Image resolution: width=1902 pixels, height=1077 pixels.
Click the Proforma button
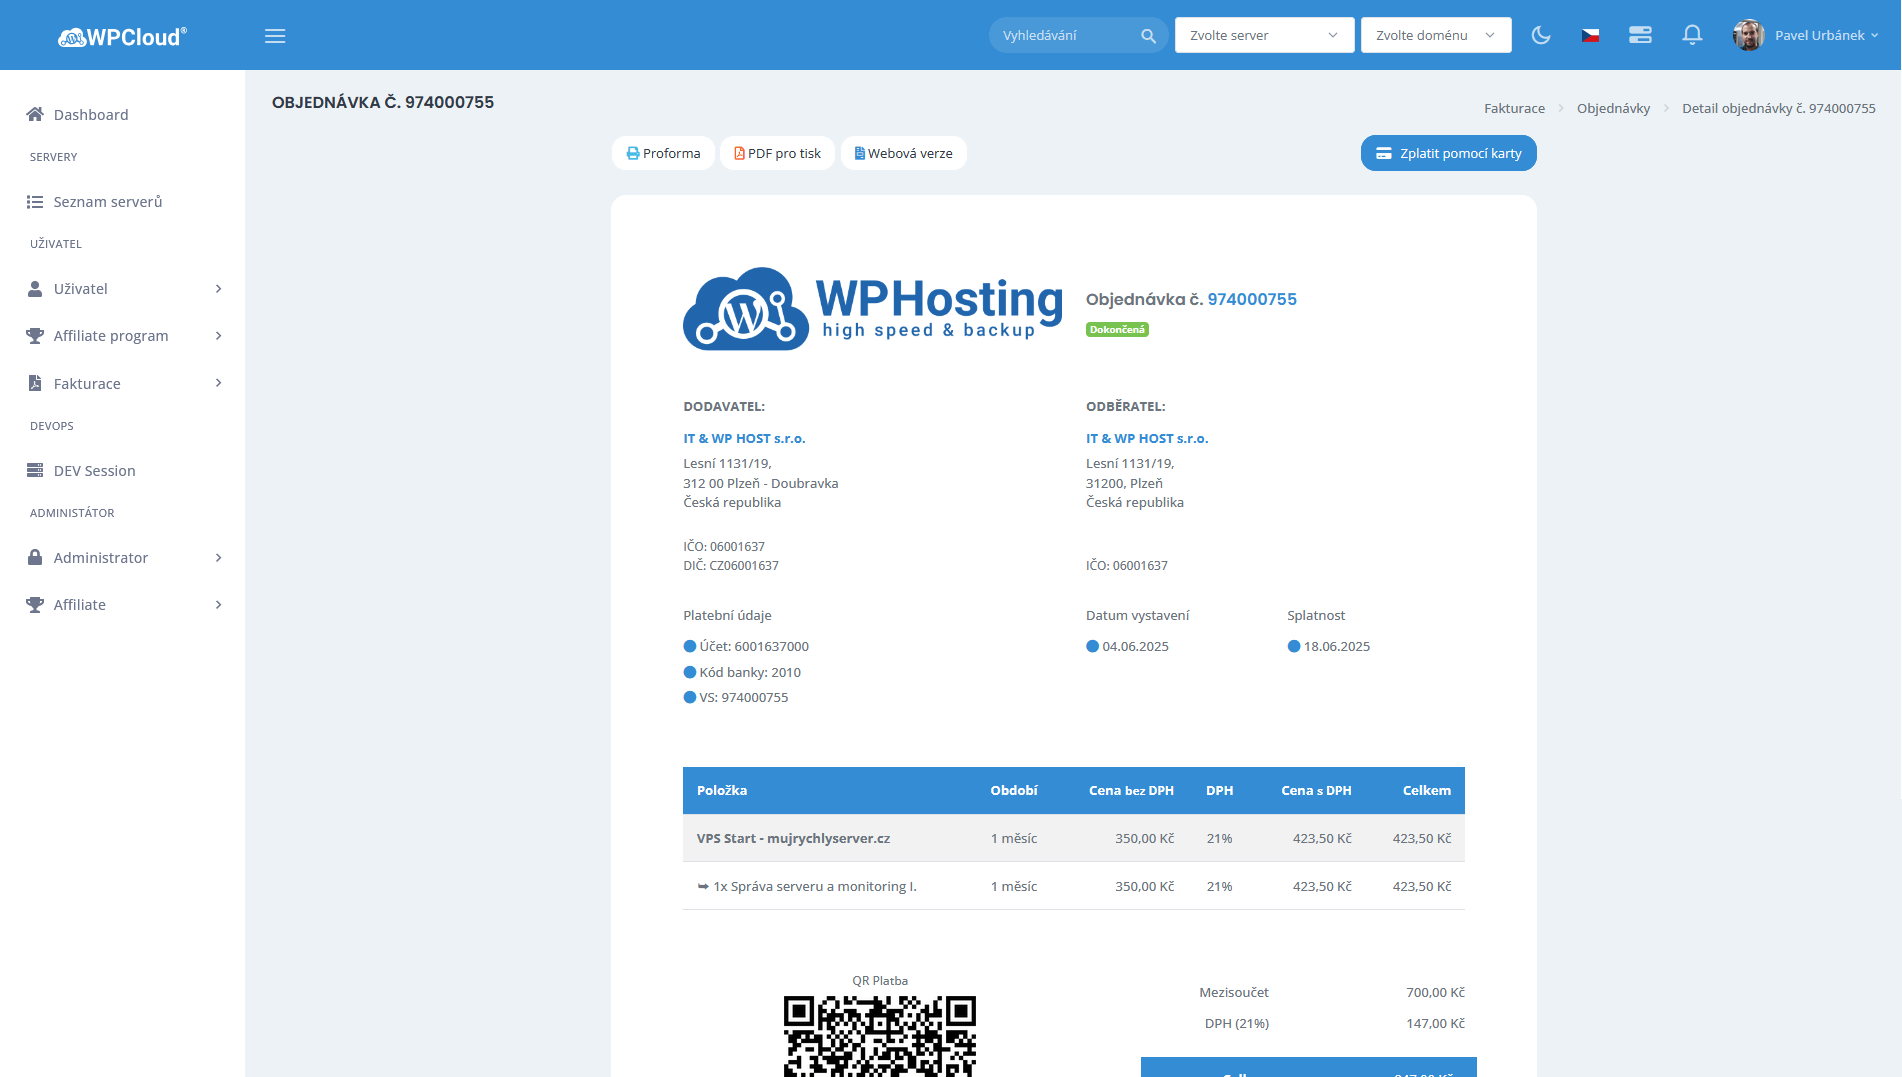click(x=663, y=153)
